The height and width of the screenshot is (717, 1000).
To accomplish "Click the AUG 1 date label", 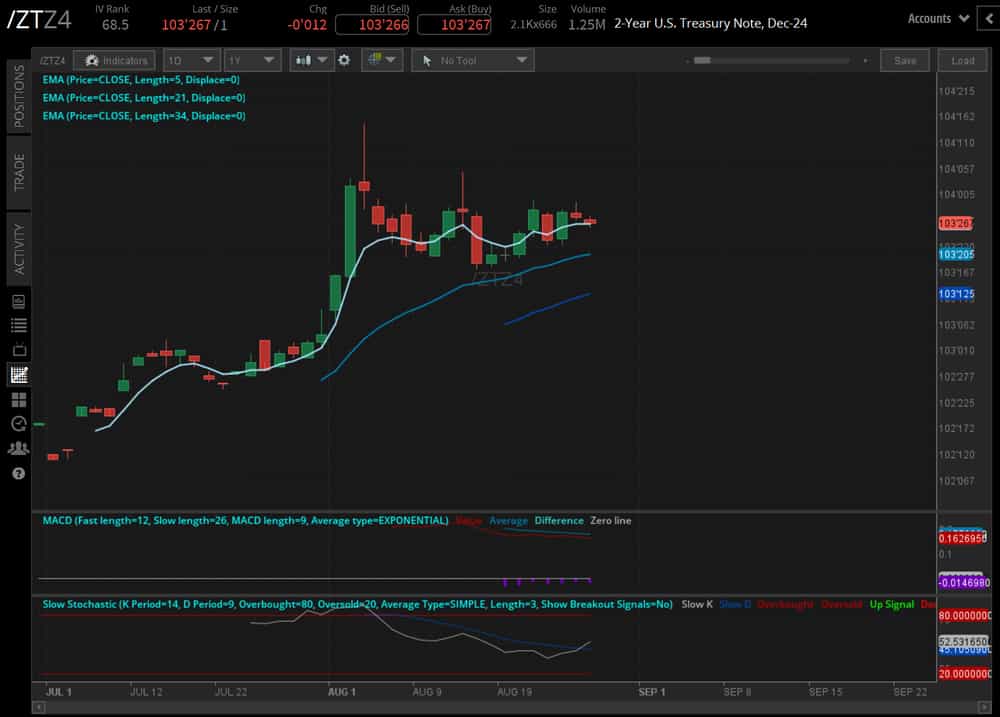I will [342, 691].
